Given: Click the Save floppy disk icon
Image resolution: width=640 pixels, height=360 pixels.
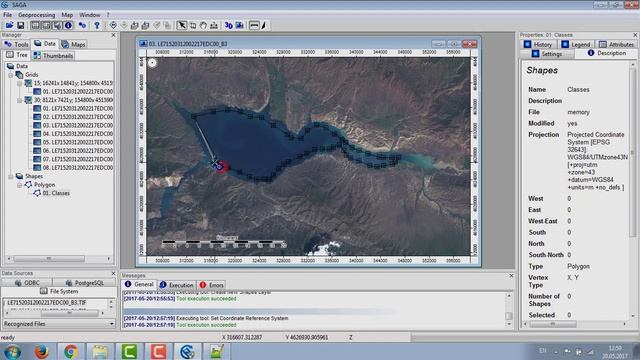Looking at the screenshot, I should 20,25.
